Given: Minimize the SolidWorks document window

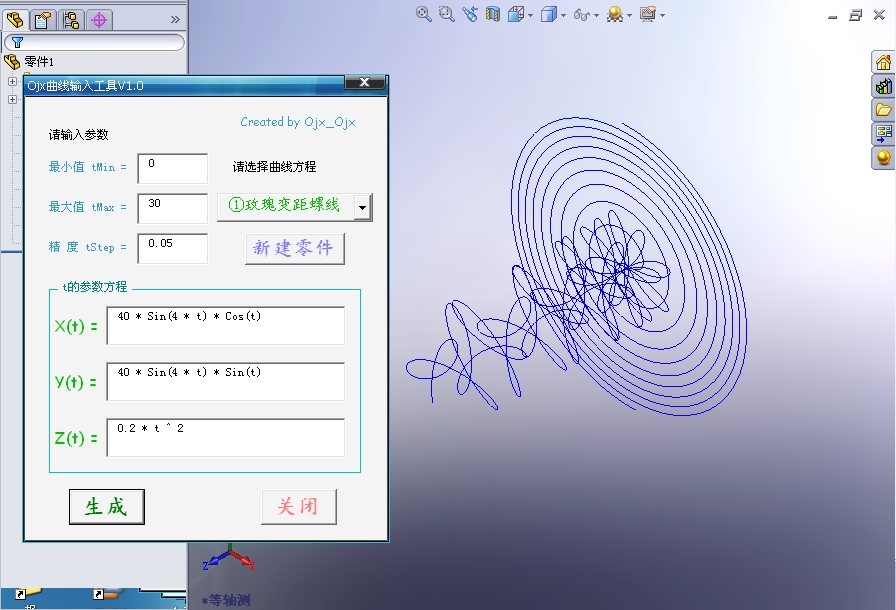Looking at the screenshot, I should (833, 17).
